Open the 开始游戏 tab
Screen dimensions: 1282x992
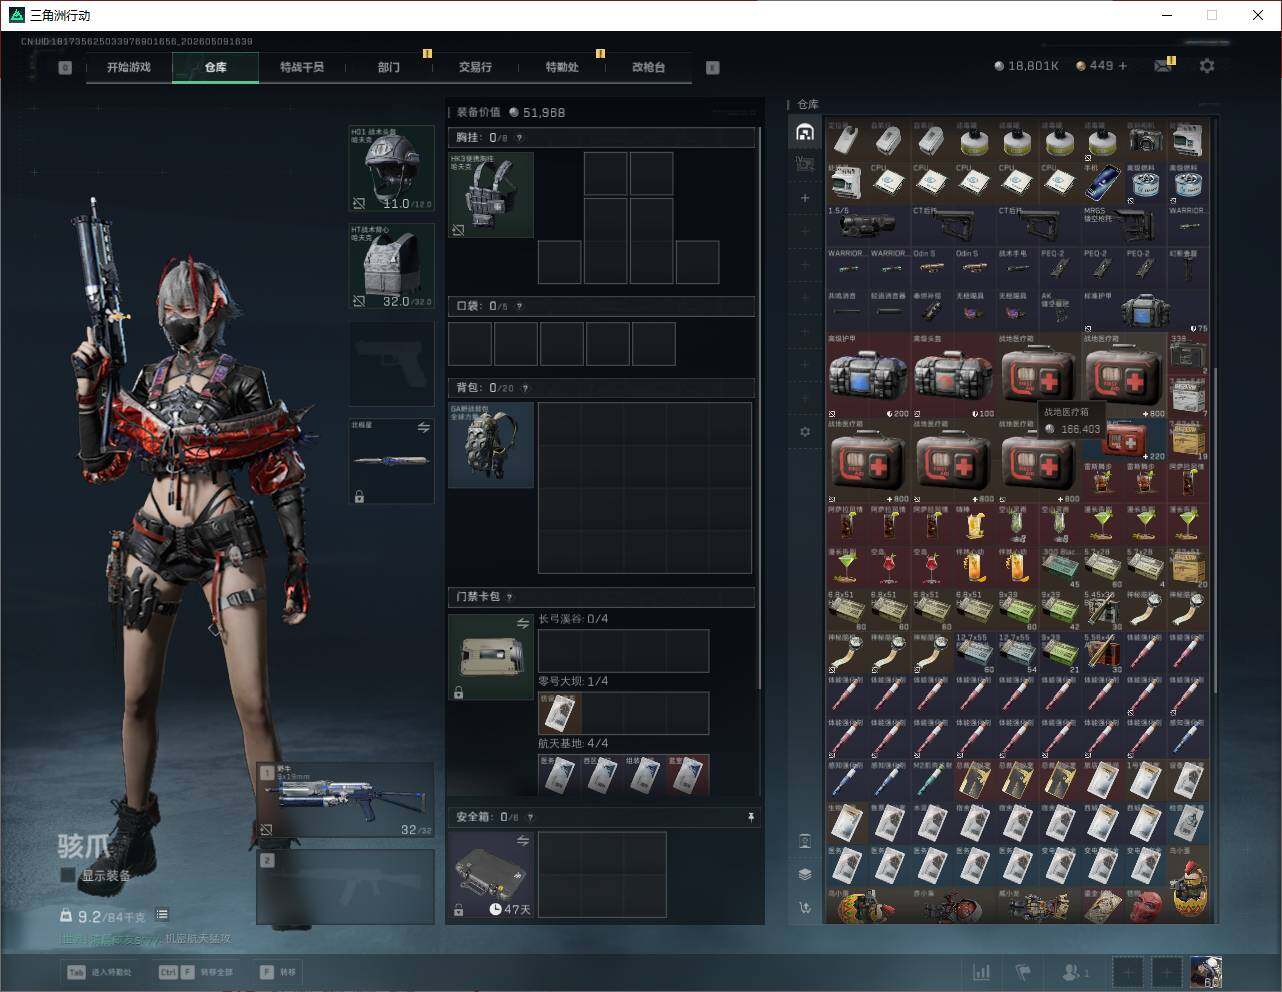point(129,67)
